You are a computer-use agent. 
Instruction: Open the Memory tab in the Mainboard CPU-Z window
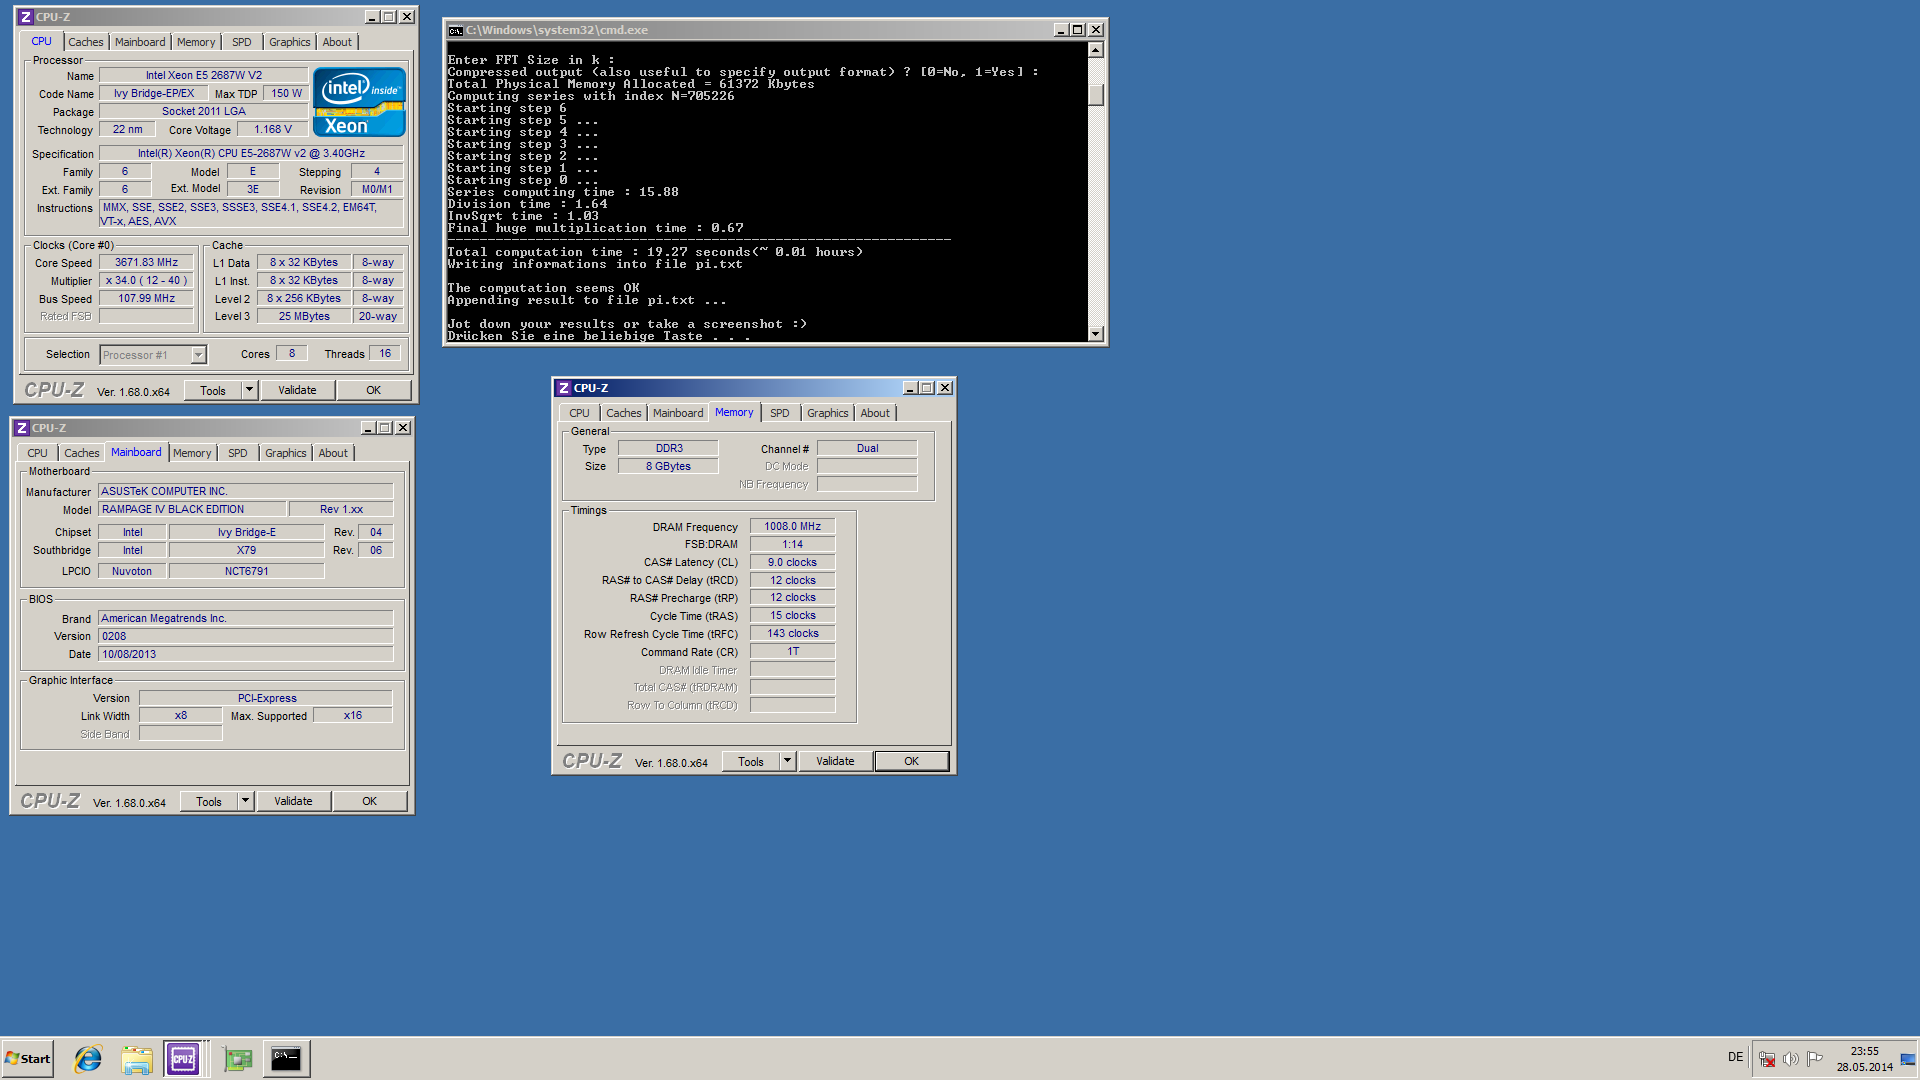coord(192,453)
